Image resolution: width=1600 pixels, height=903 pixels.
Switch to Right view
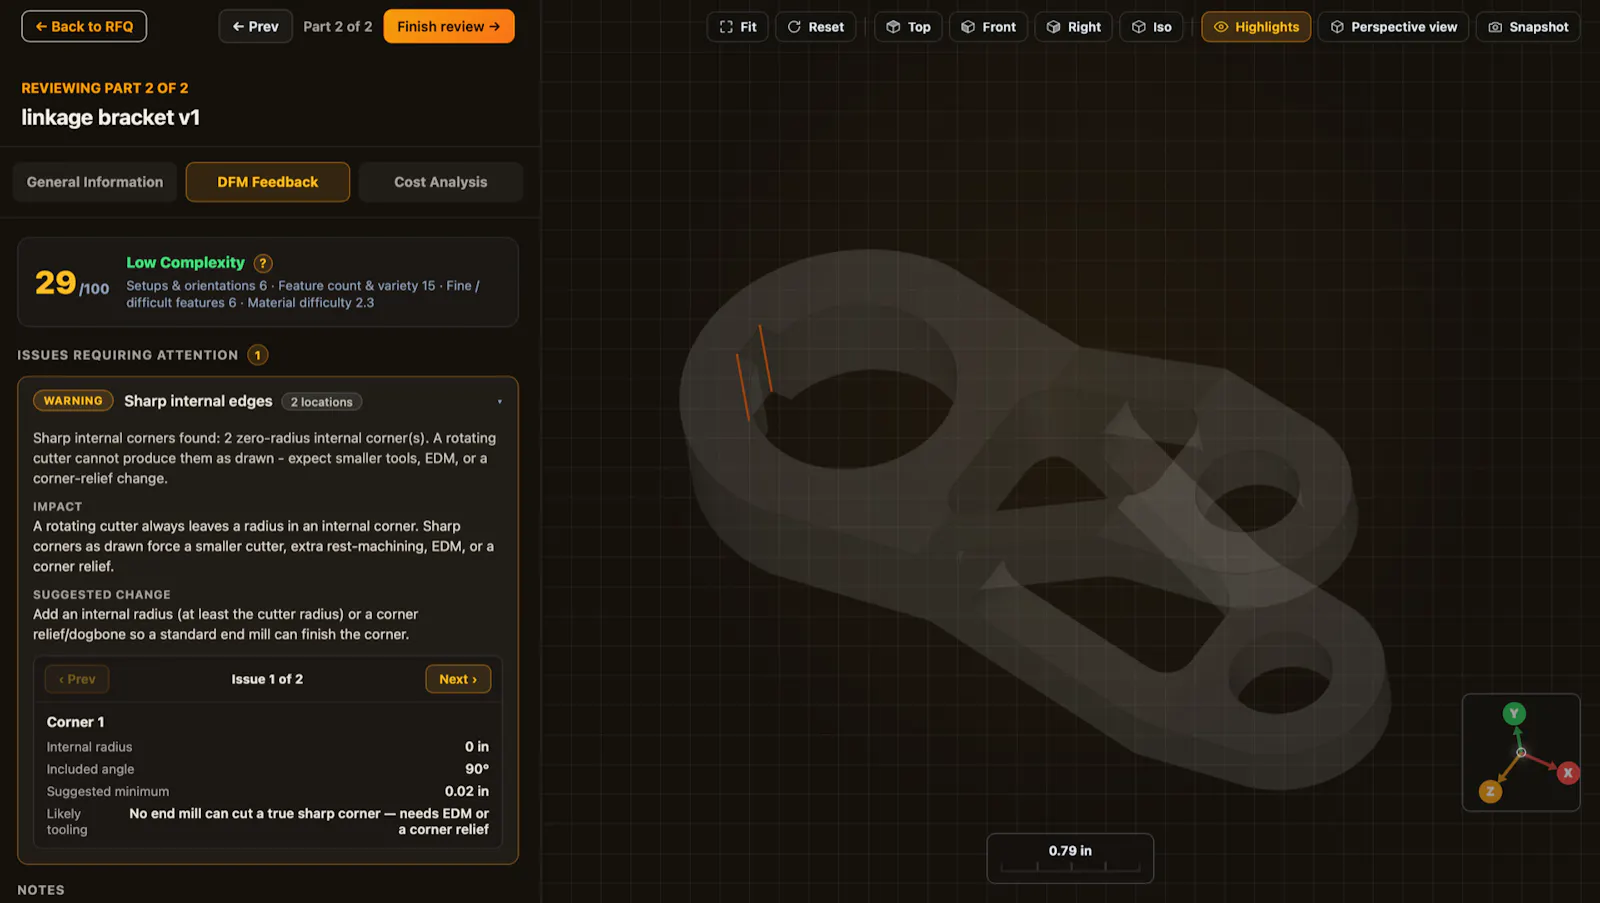[x=1073, y=27]
